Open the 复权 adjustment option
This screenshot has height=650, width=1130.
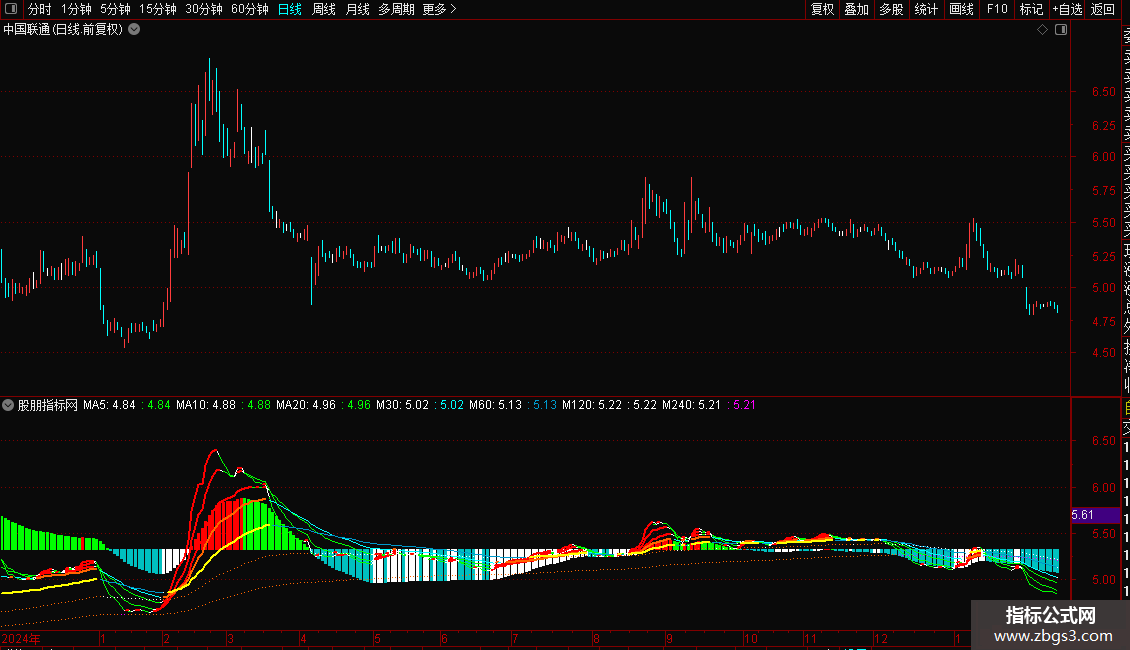point(822,9)
